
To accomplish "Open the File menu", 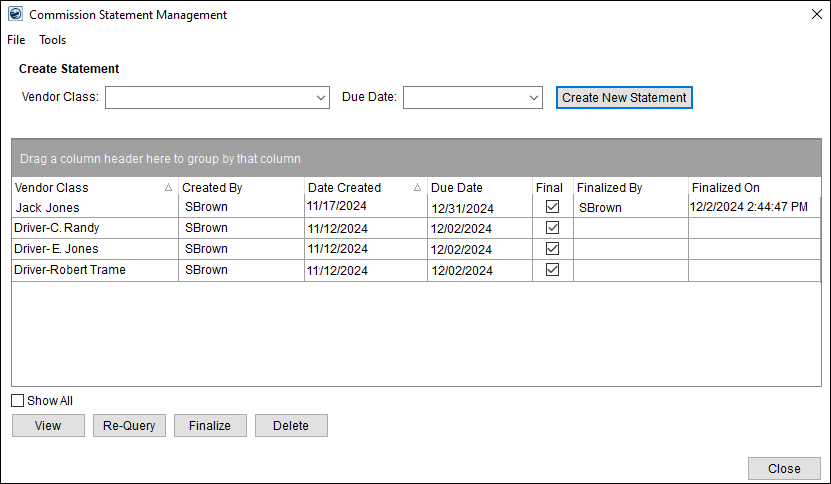I will click(16, 40).
